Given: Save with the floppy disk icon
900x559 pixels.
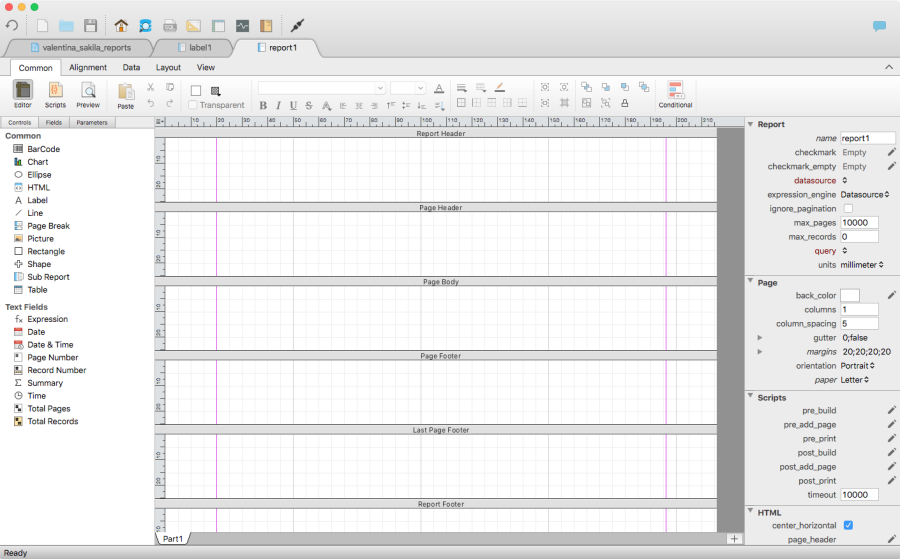Looking at the screenshot, I should point(91,25).
